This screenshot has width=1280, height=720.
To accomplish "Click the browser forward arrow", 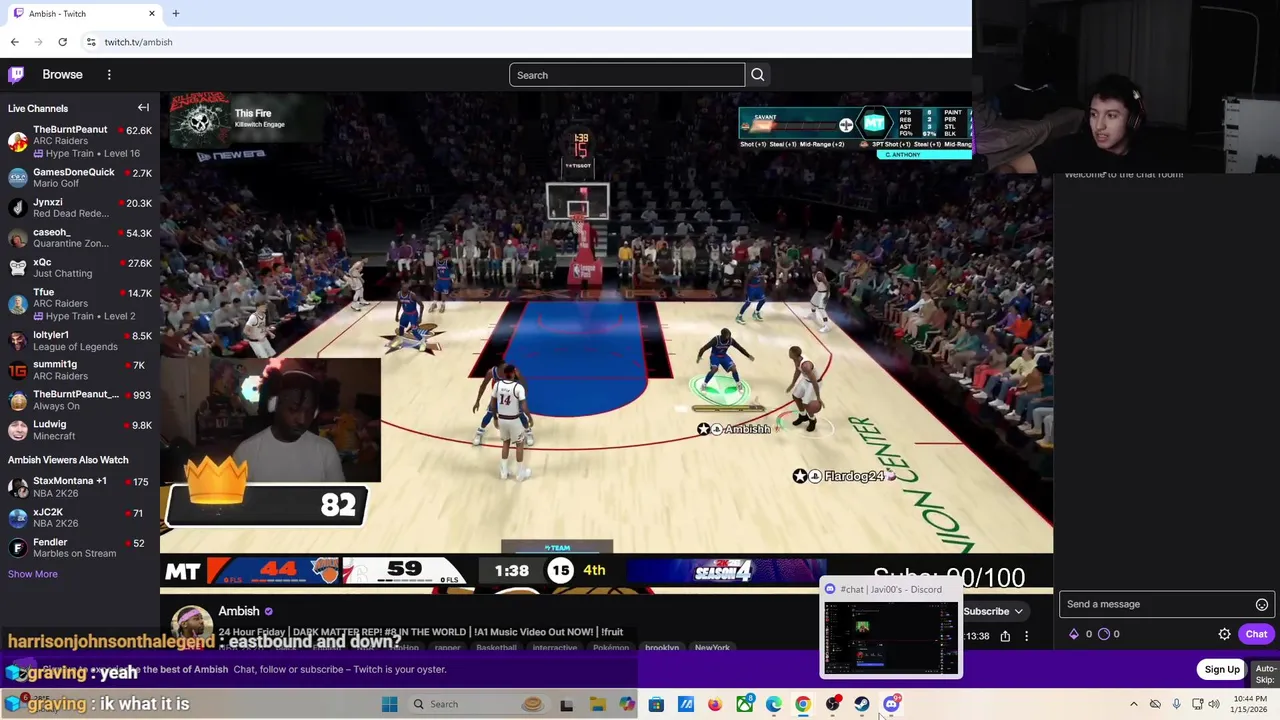I will (38, 42).
